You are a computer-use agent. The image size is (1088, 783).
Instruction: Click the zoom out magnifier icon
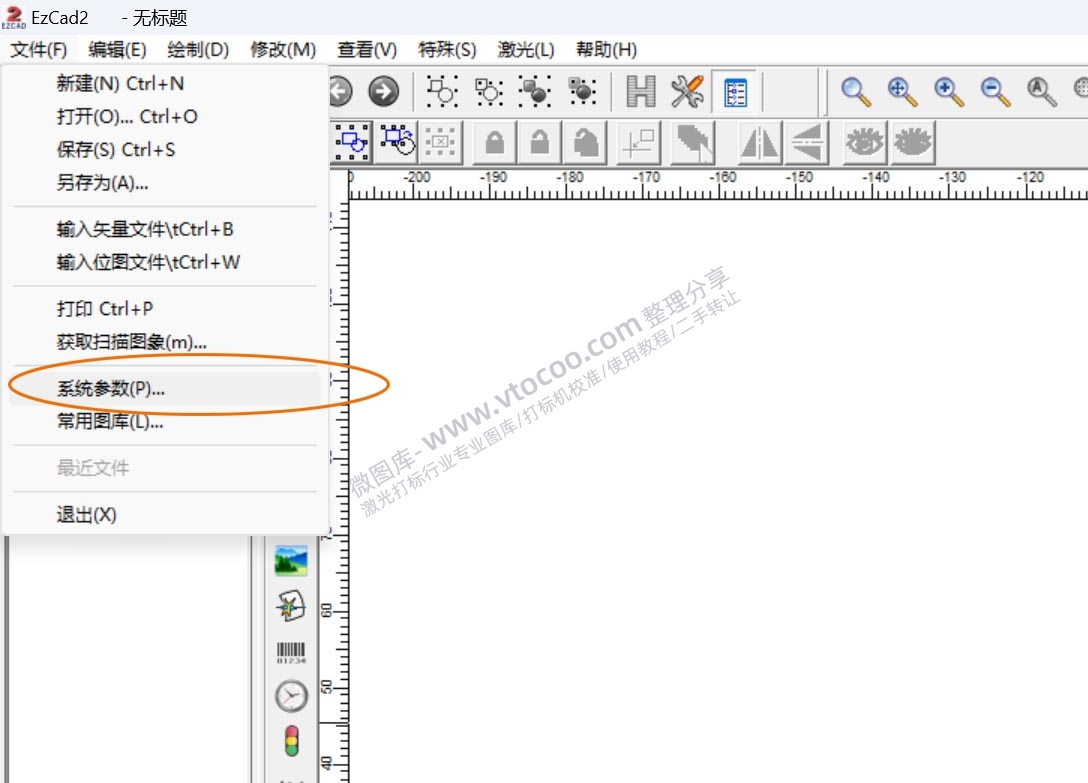coord(995,92)
